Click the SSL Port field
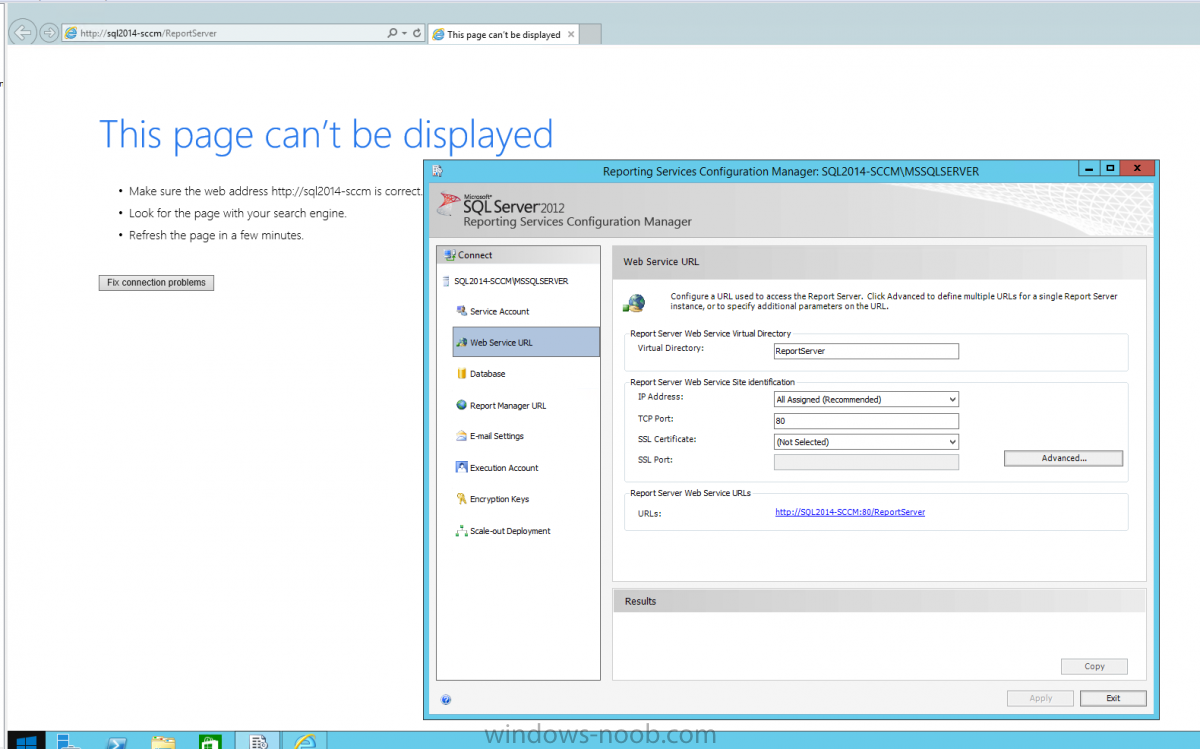Image resolution: width=1200 pixels, height=749 pixels. (866, 462)
